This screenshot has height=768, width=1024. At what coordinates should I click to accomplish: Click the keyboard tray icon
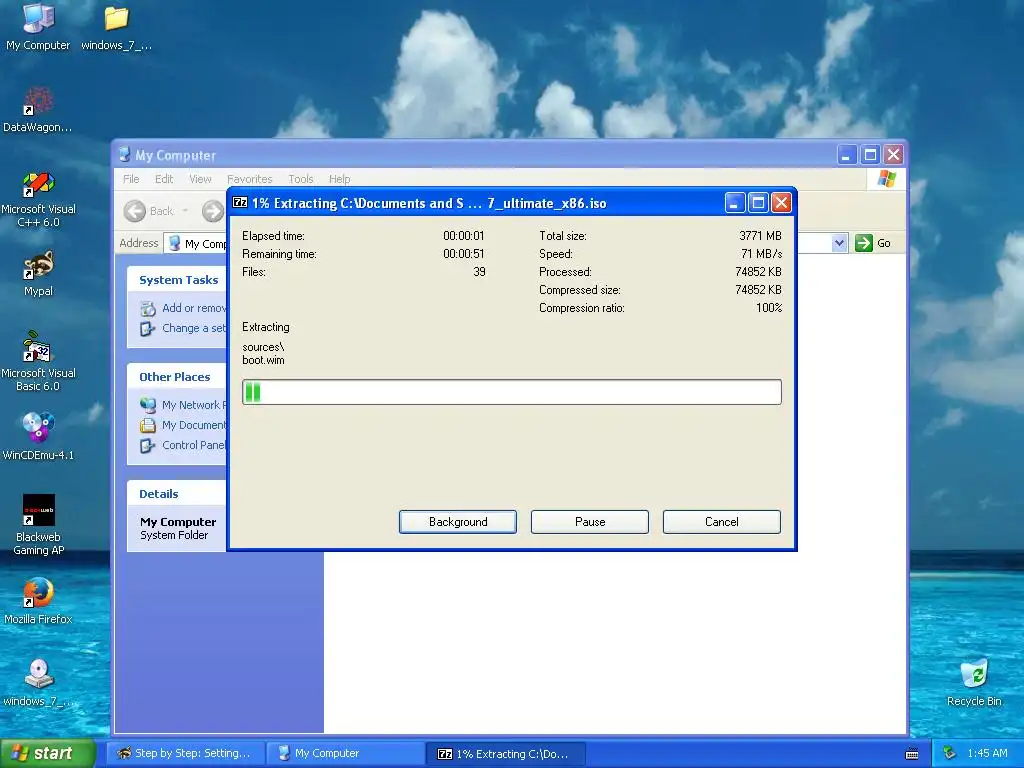coord(912,754)
